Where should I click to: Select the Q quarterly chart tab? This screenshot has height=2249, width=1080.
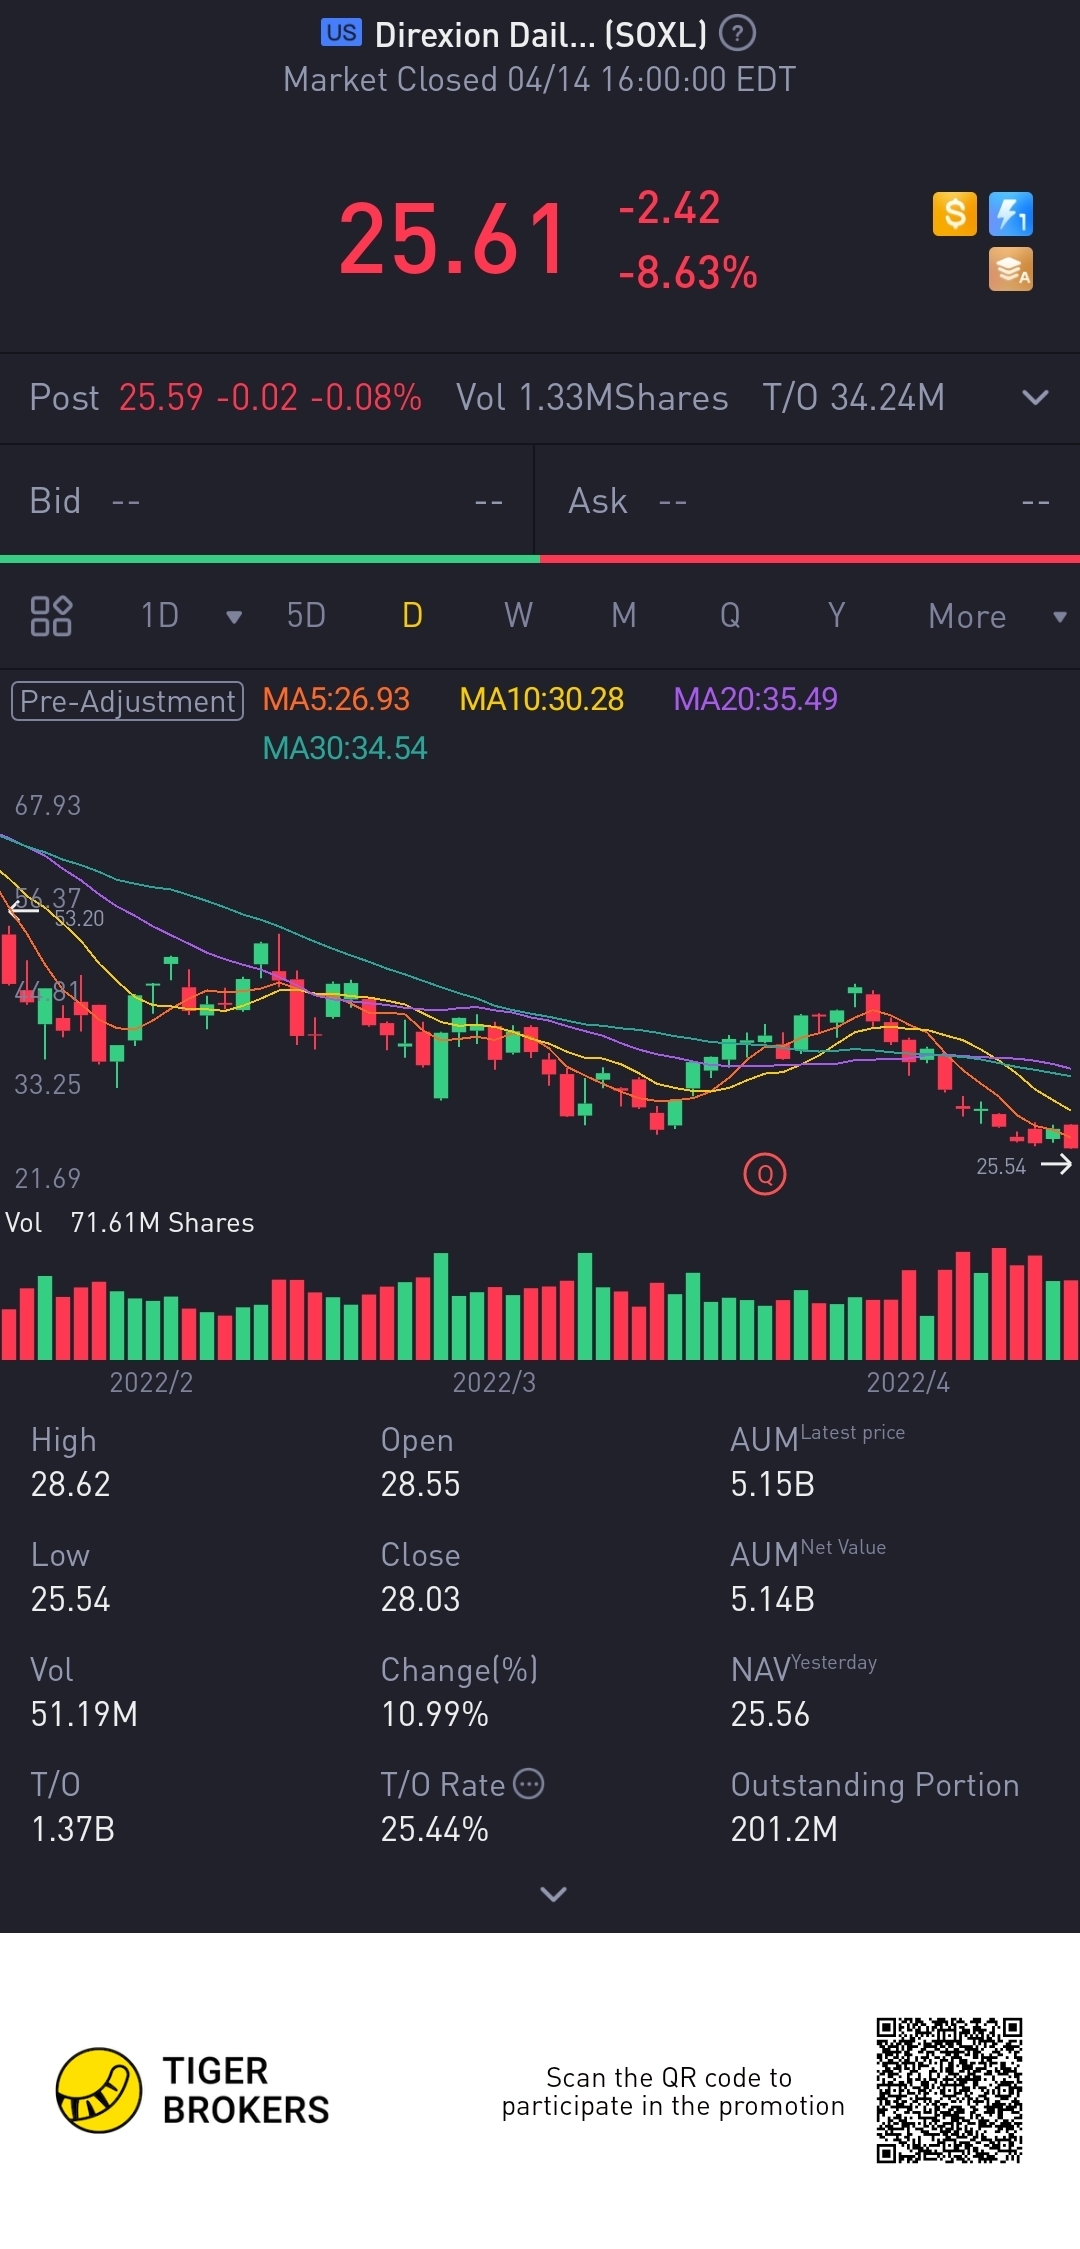pos(730,615)
